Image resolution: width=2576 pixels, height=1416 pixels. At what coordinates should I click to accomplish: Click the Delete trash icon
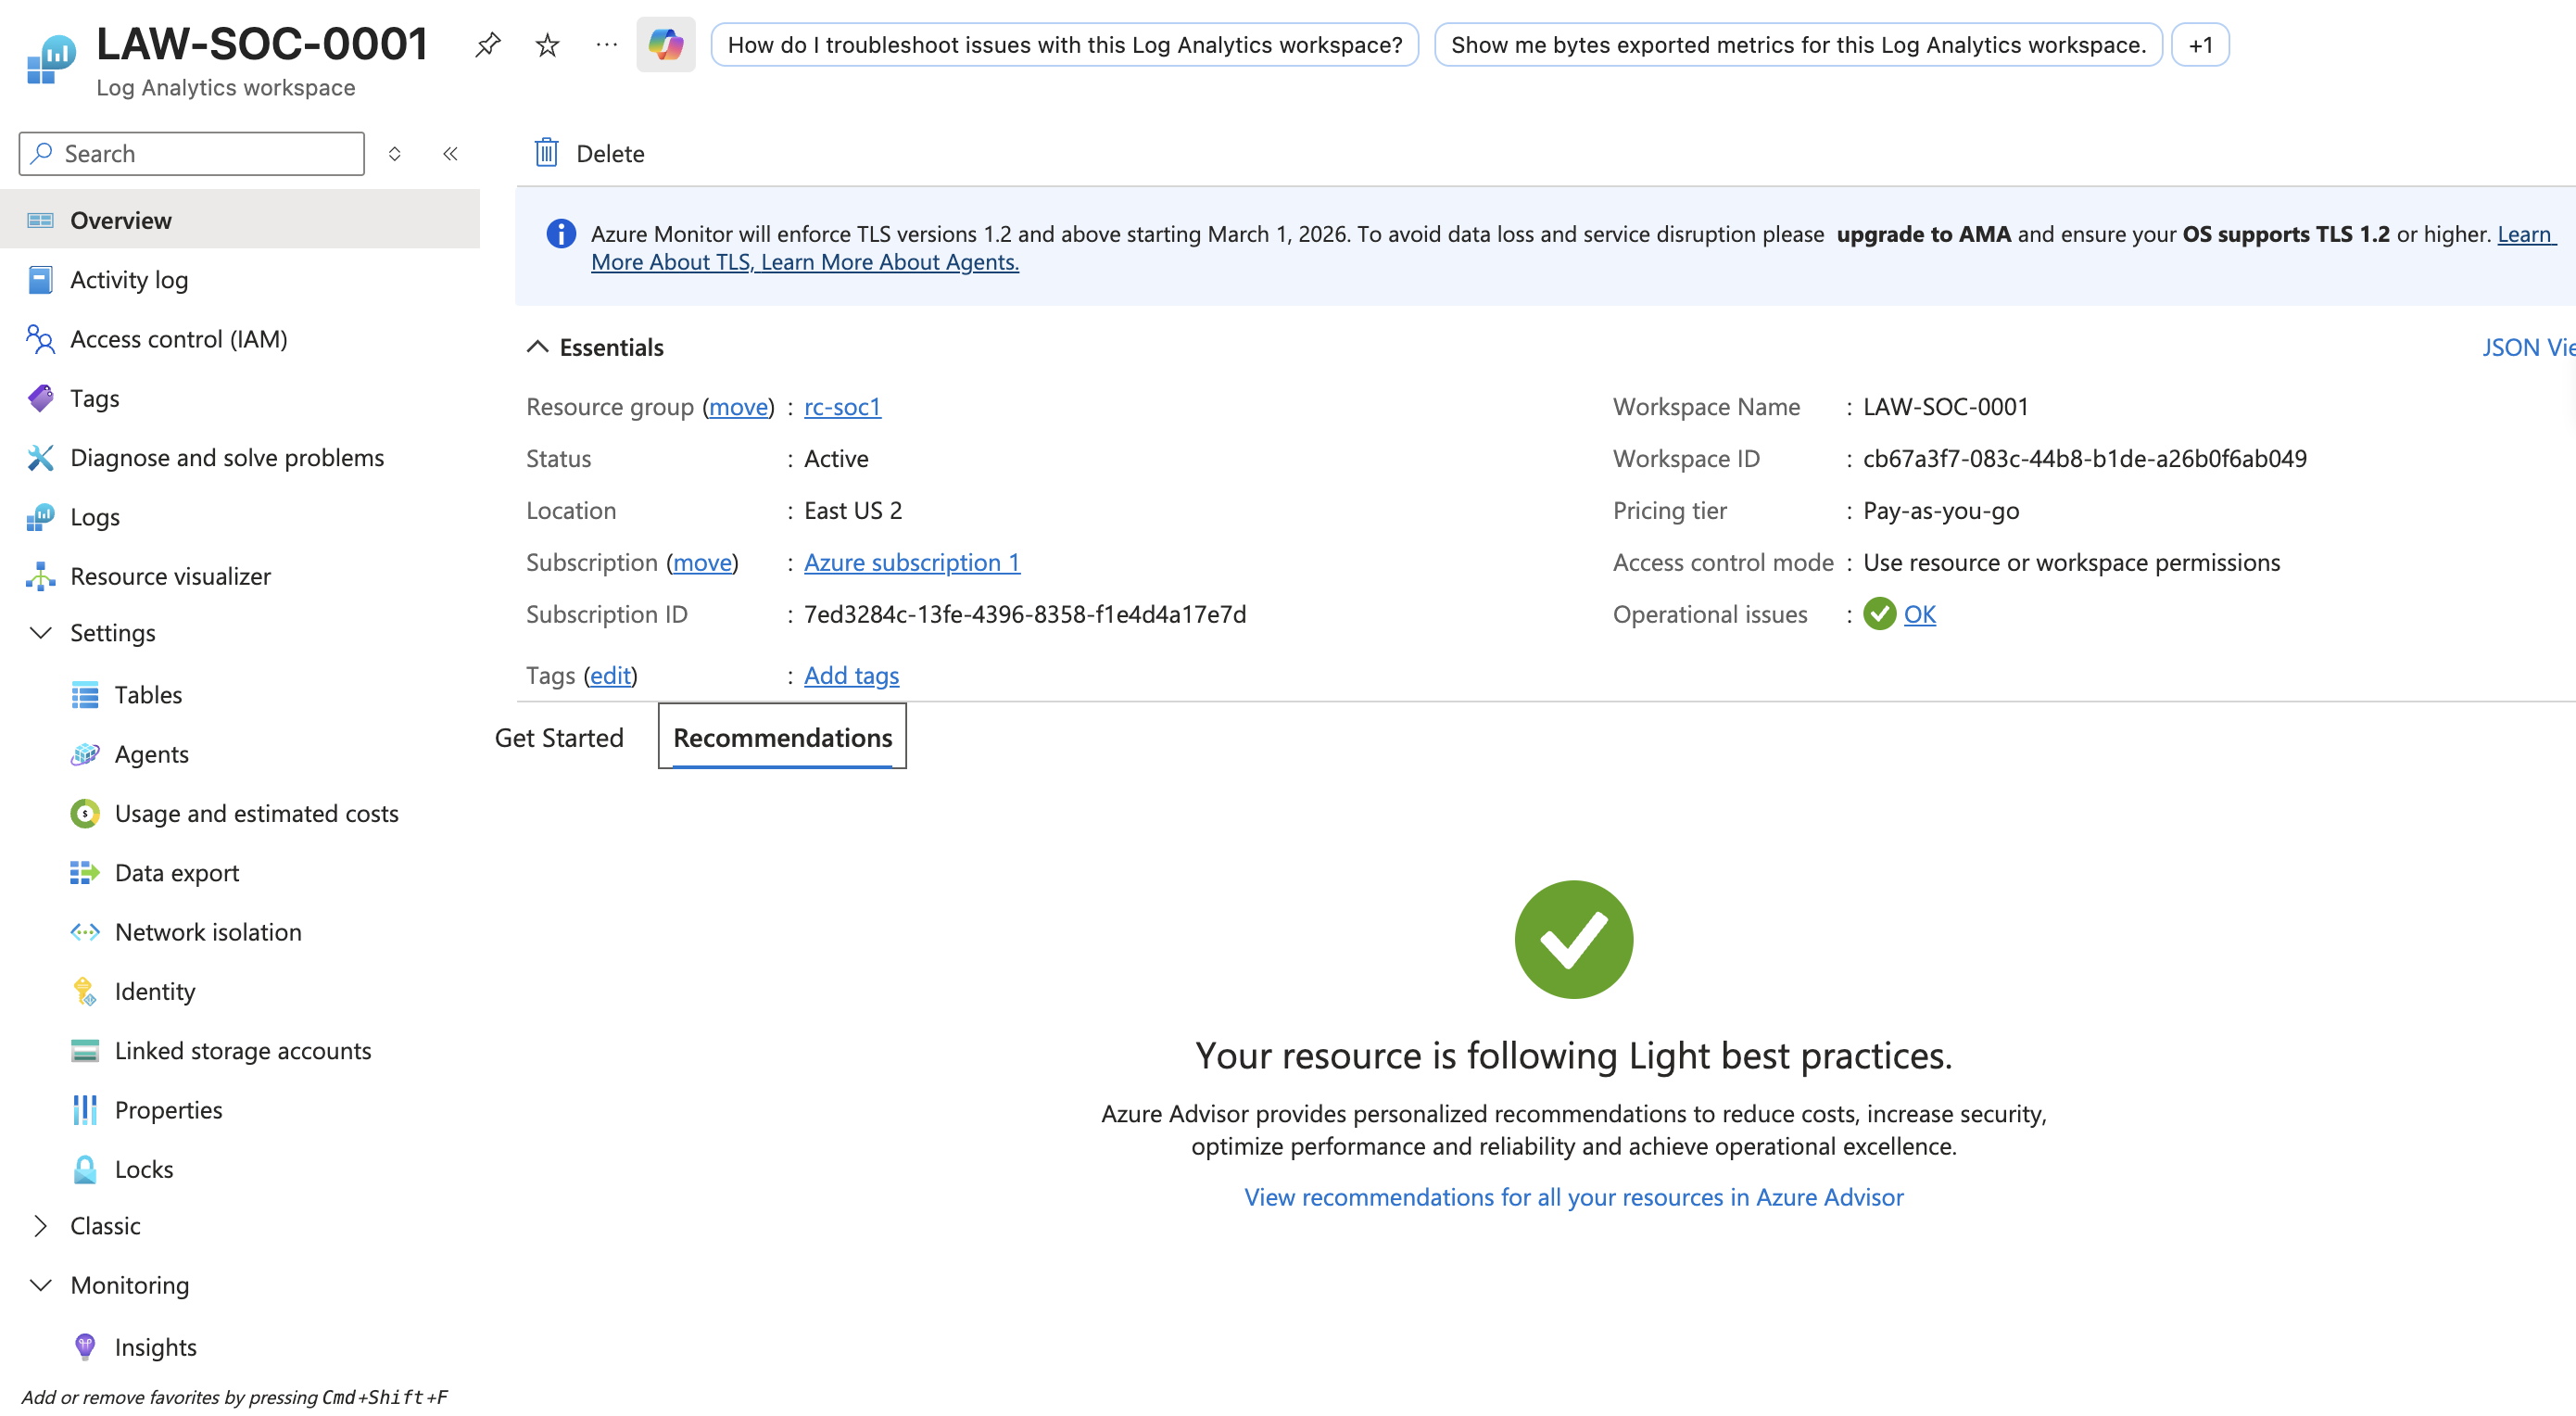tap(546, 153)
